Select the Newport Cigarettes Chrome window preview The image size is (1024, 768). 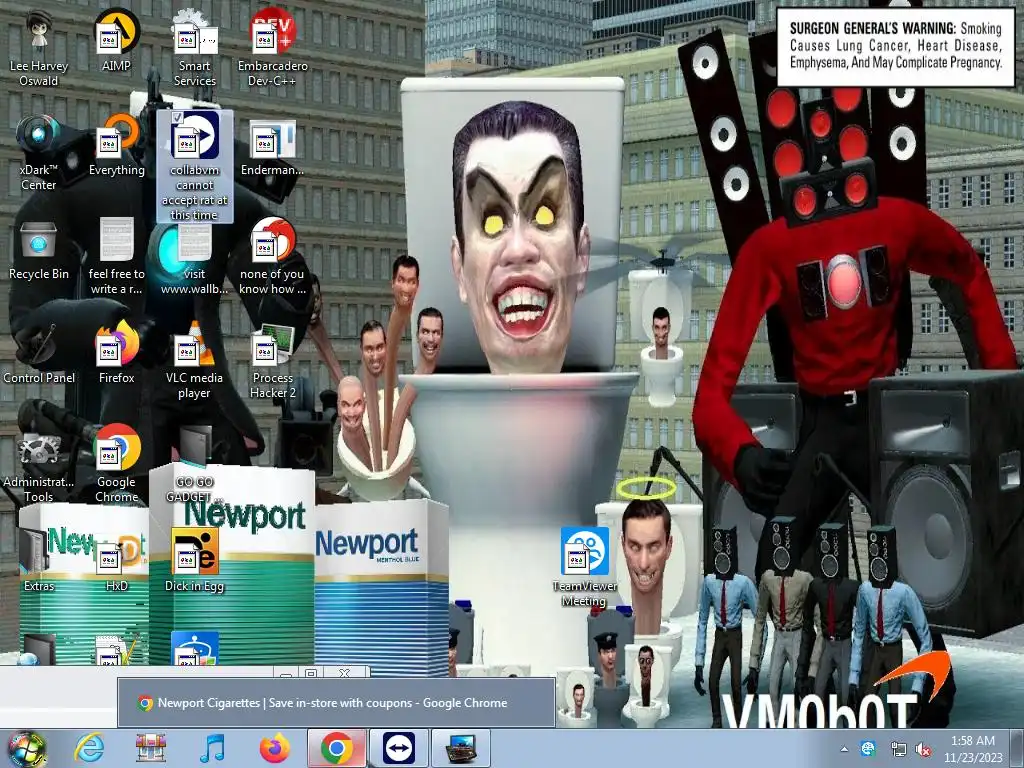coord(336,703)
